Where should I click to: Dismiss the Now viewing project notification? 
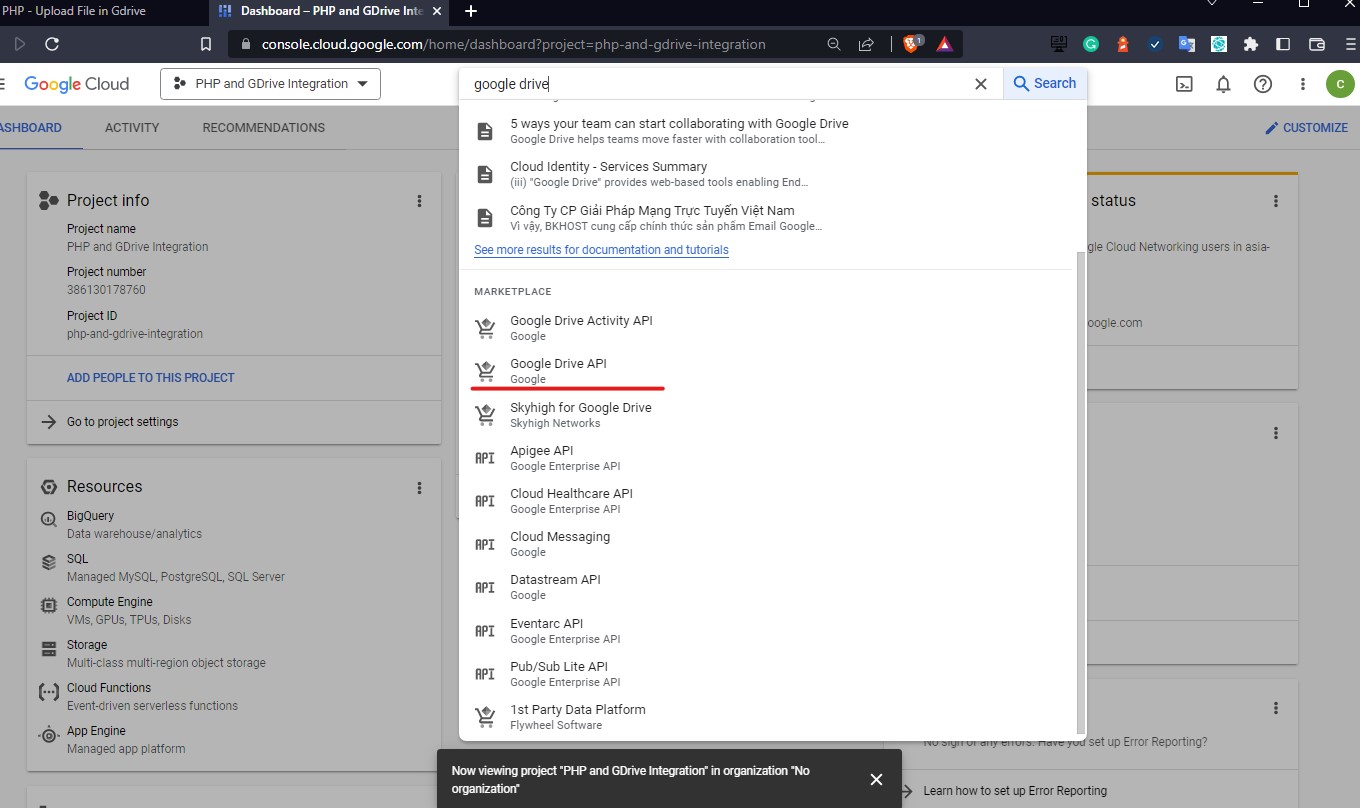click(876, 779)
